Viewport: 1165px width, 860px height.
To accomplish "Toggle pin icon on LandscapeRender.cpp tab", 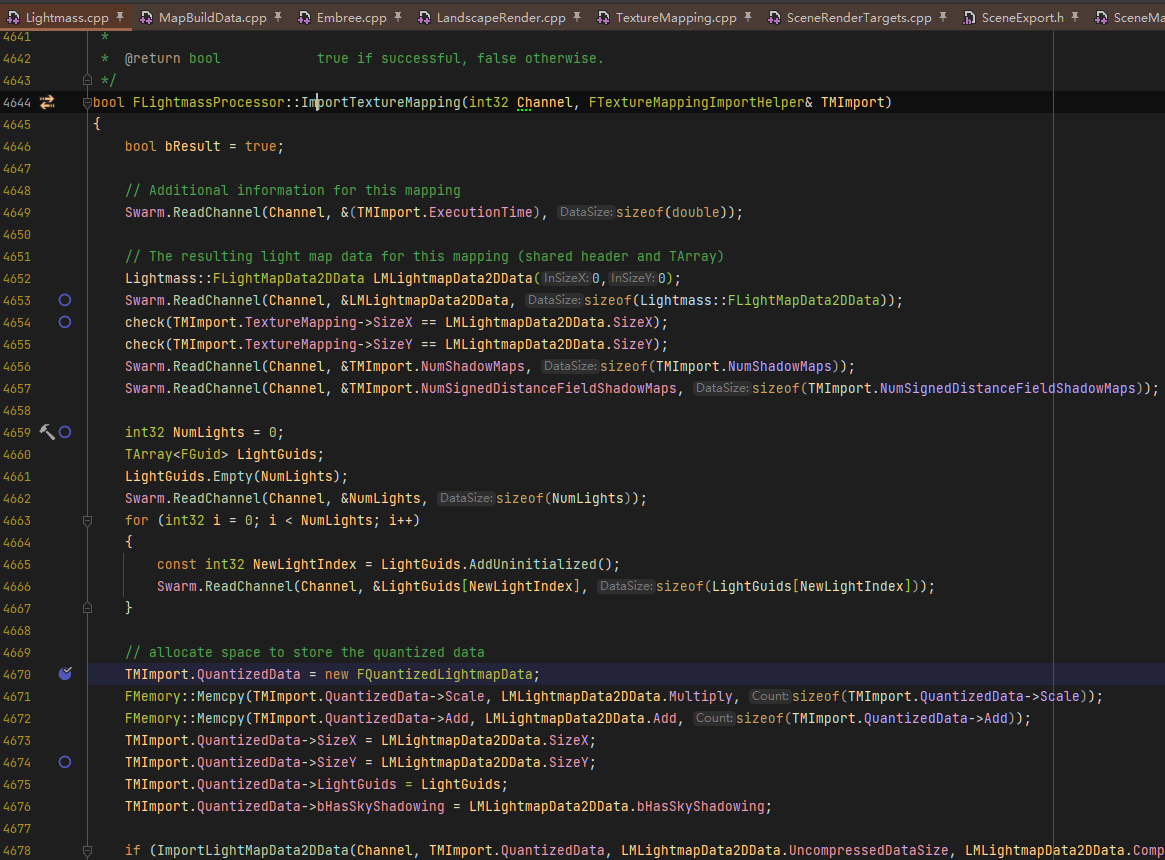I will tap(577, 16).
